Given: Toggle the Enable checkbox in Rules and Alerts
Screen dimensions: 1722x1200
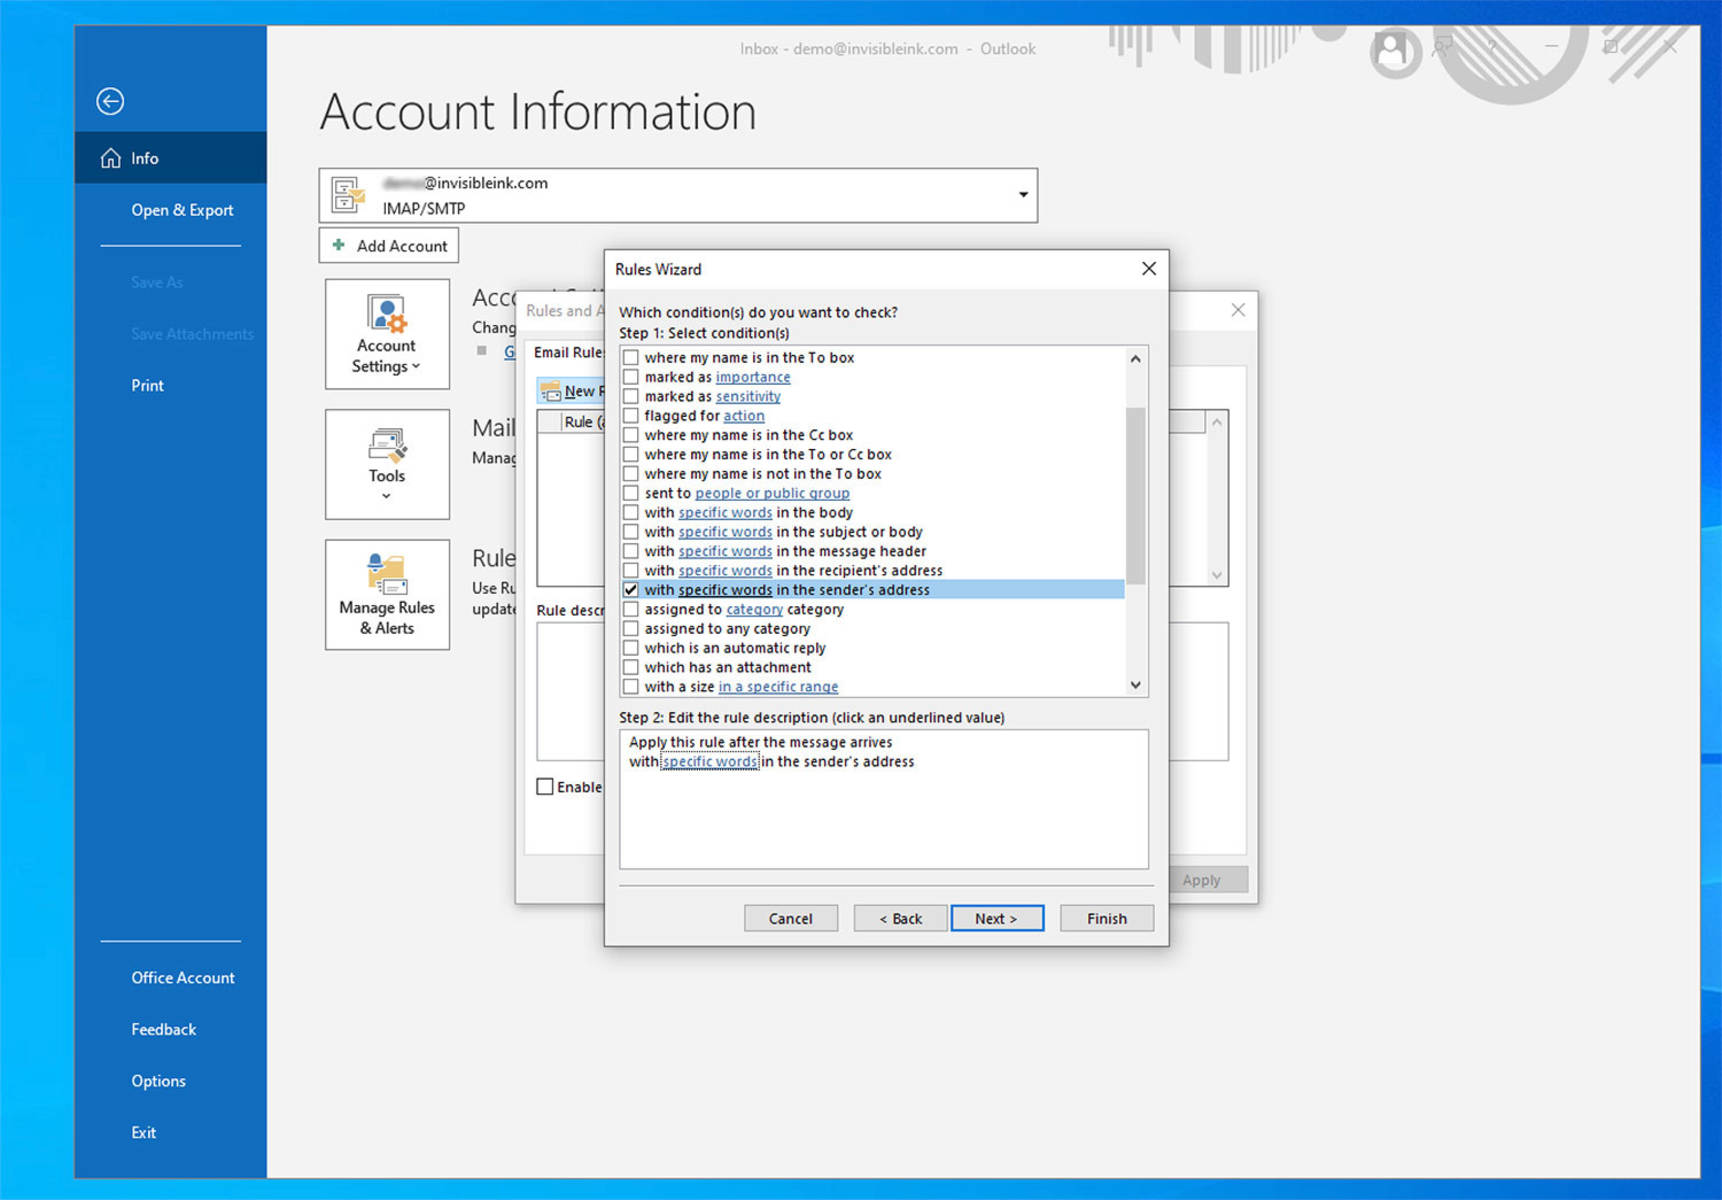Looking at the screenshot, I should (545, 787).
